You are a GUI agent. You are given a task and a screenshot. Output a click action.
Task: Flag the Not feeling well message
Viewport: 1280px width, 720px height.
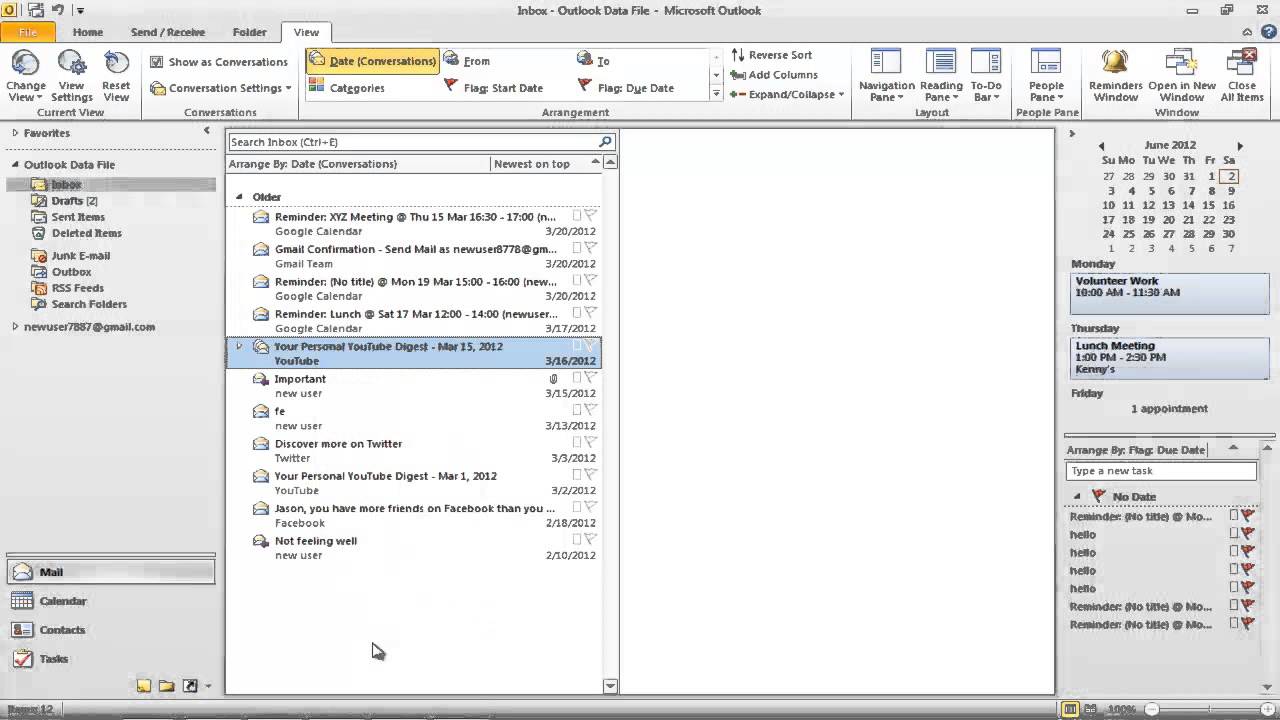tap(590, 540)
